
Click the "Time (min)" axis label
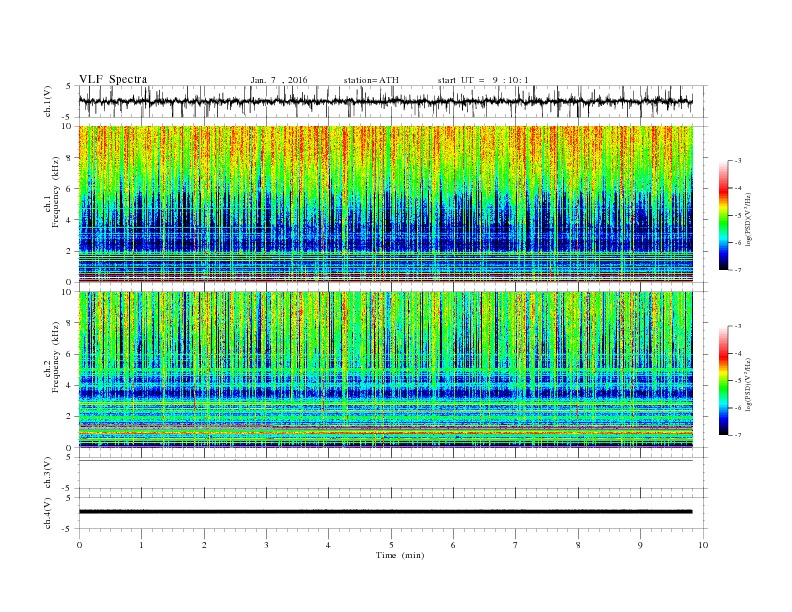coord(400,555)
